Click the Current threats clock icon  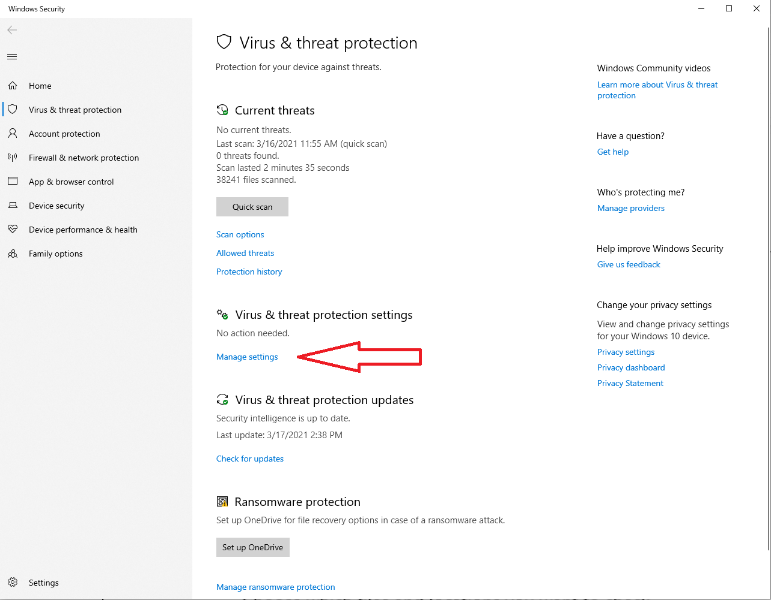click(x=222, y=110)
